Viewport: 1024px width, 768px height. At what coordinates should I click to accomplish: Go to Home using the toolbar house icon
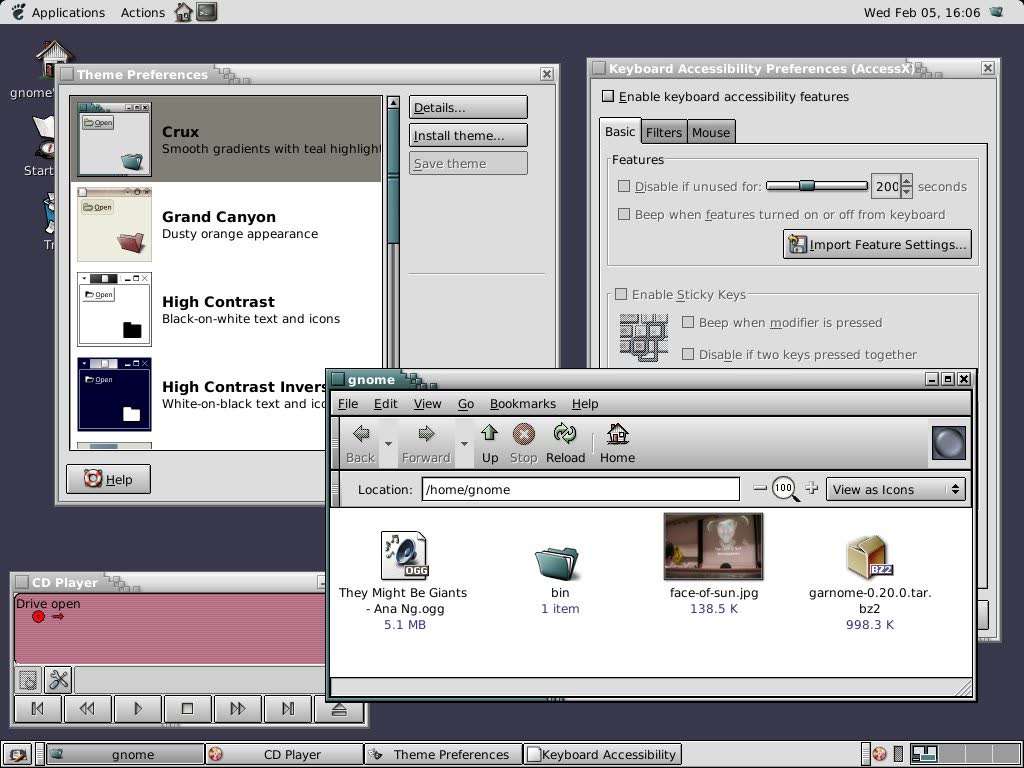click(x=617, y=443)
